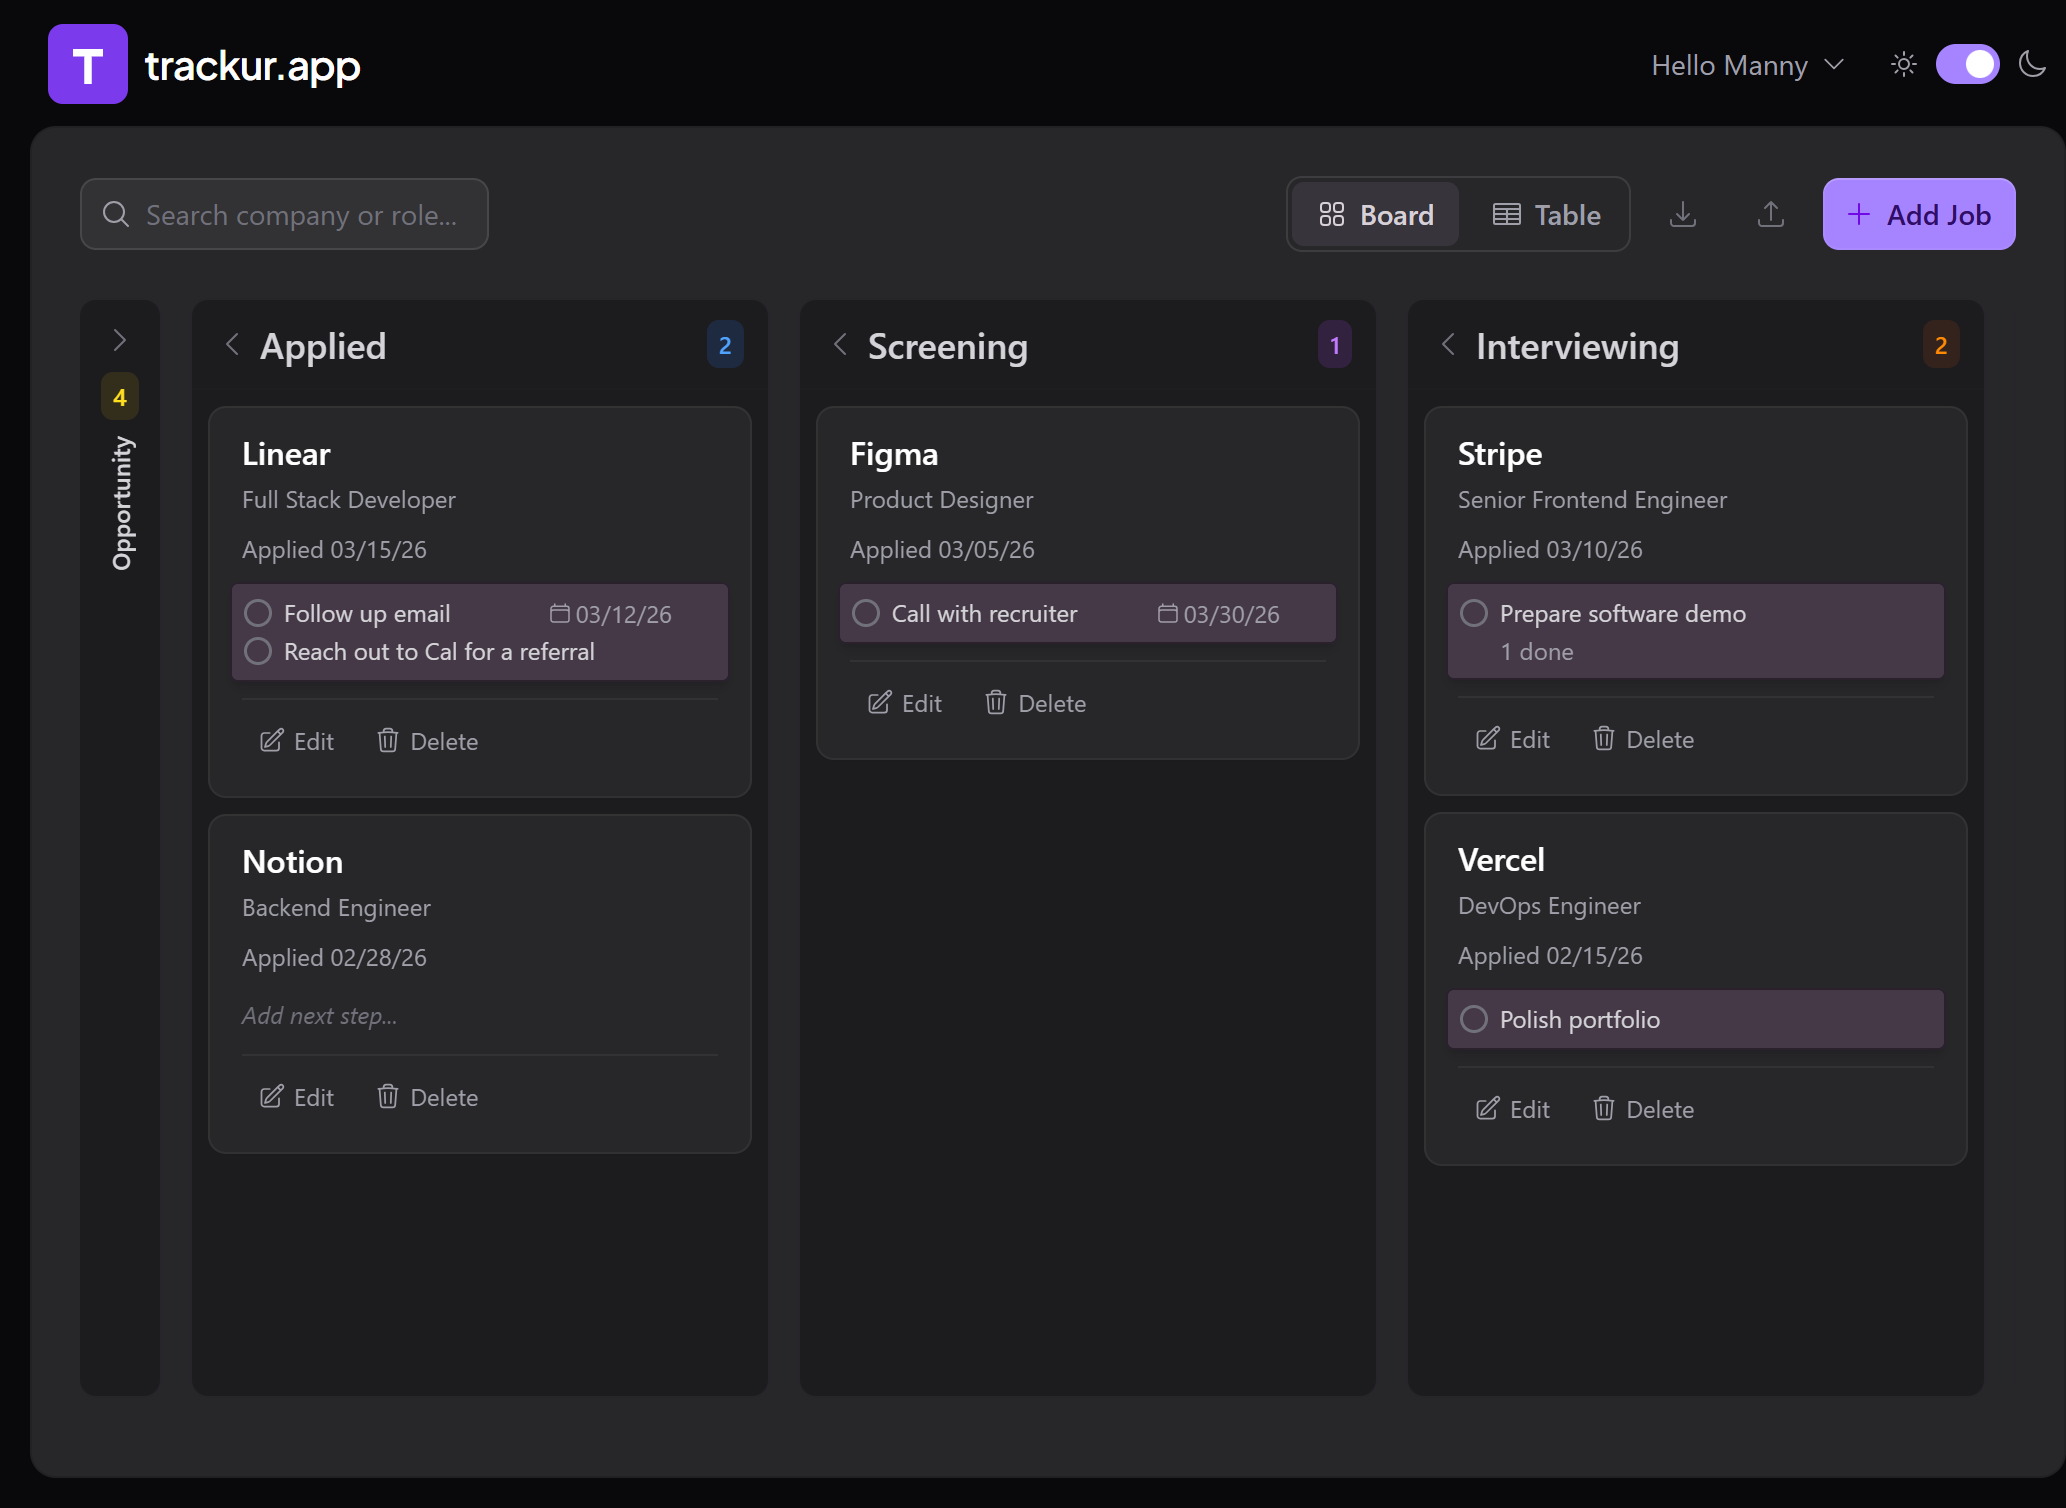
Task: Click the 'Search company or role' input field
Action: (300, 214)
